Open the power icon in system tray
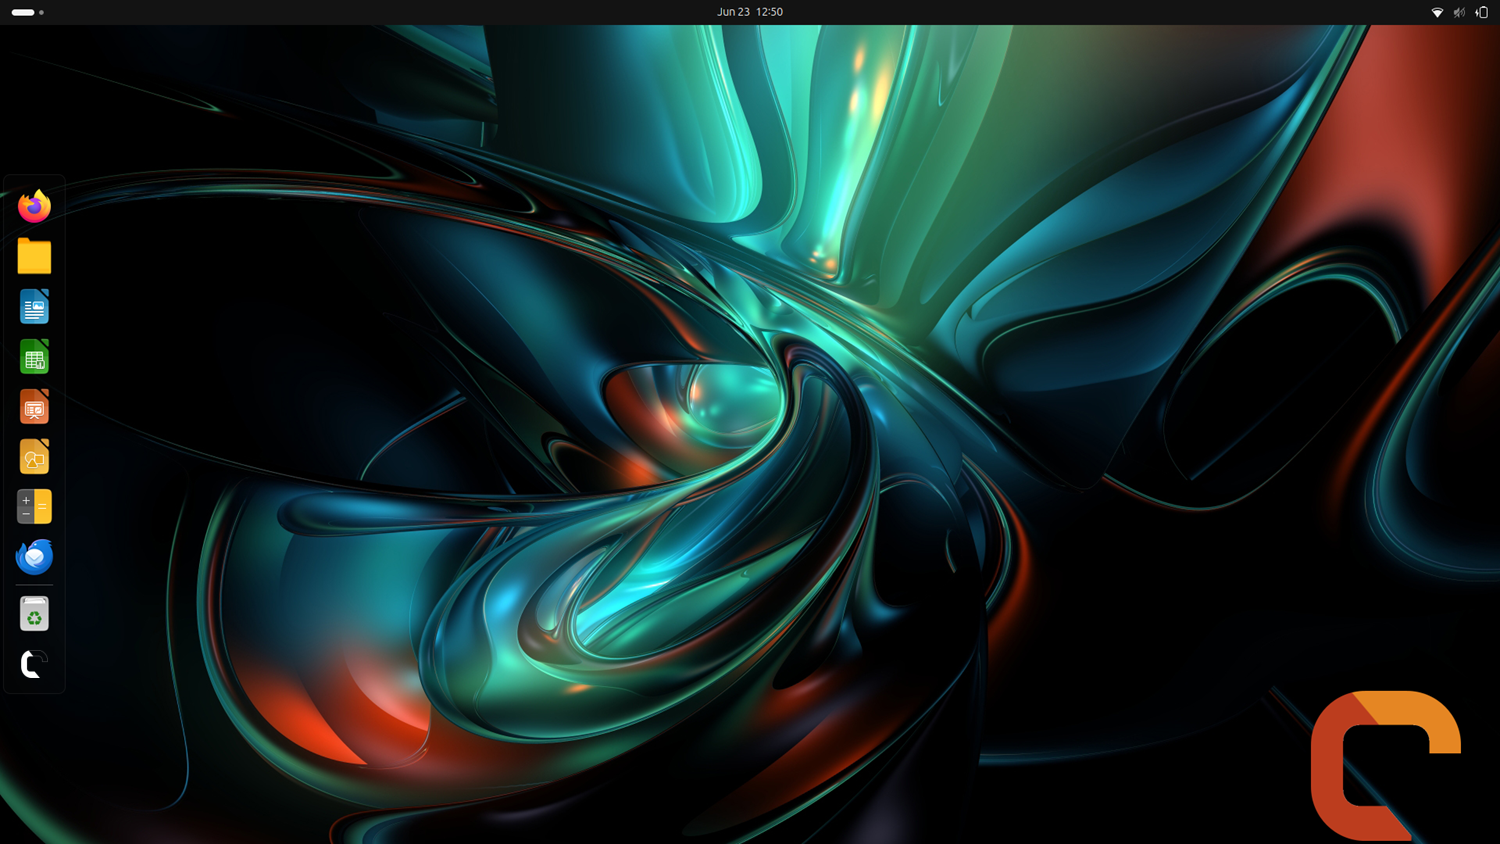The height and width of the screenshot is (844, 1500). click(1482, 12)
